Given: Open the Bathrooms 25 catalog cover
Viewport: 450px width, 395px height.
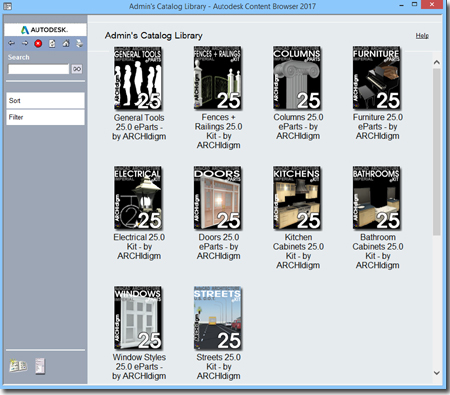Looking at the screenshot, I should click(377, 198).
